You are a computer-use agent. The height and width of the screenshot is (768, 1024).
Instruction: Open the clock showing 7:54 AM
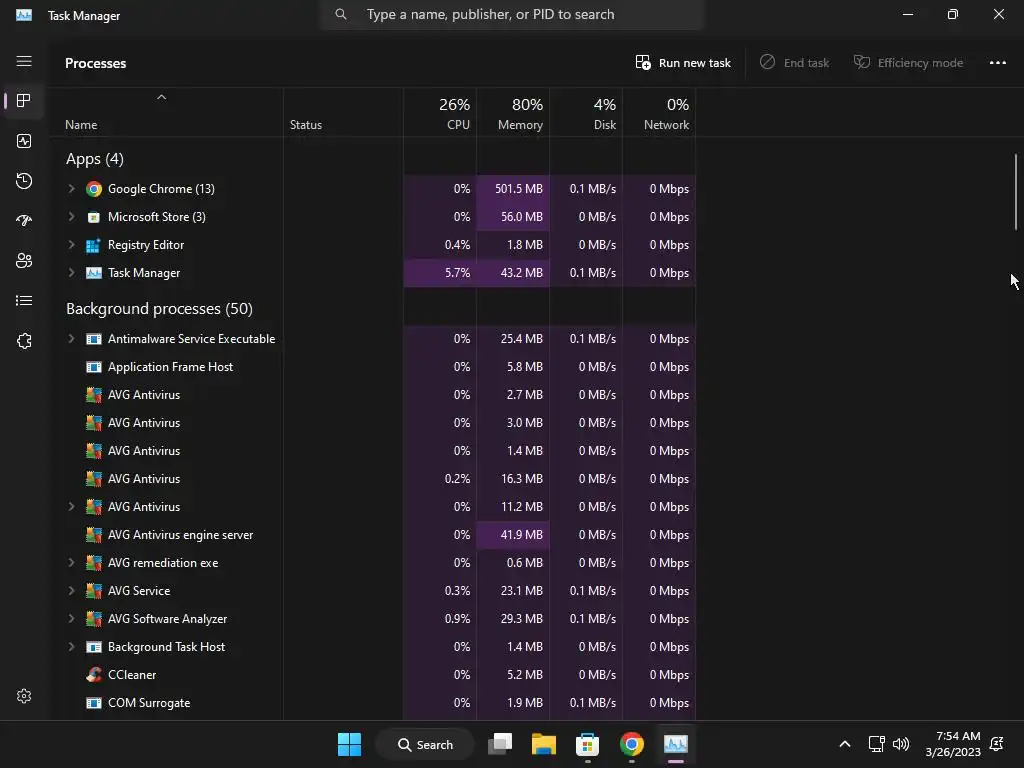point(953,744)
